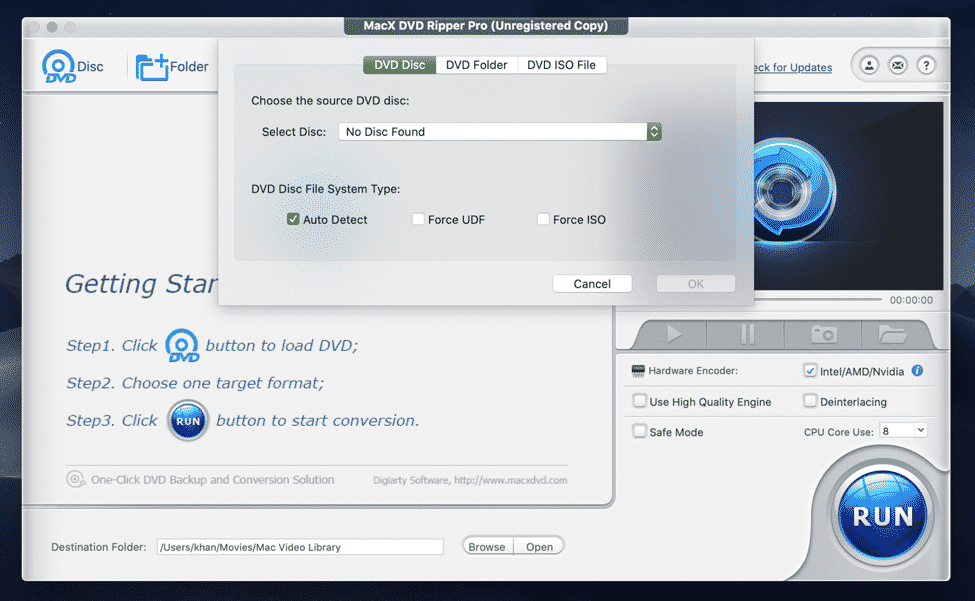The width and height of the screenshot is (975, 601).
Task: Check the Force UDF checkbox
Action: [x=419, y=219]
